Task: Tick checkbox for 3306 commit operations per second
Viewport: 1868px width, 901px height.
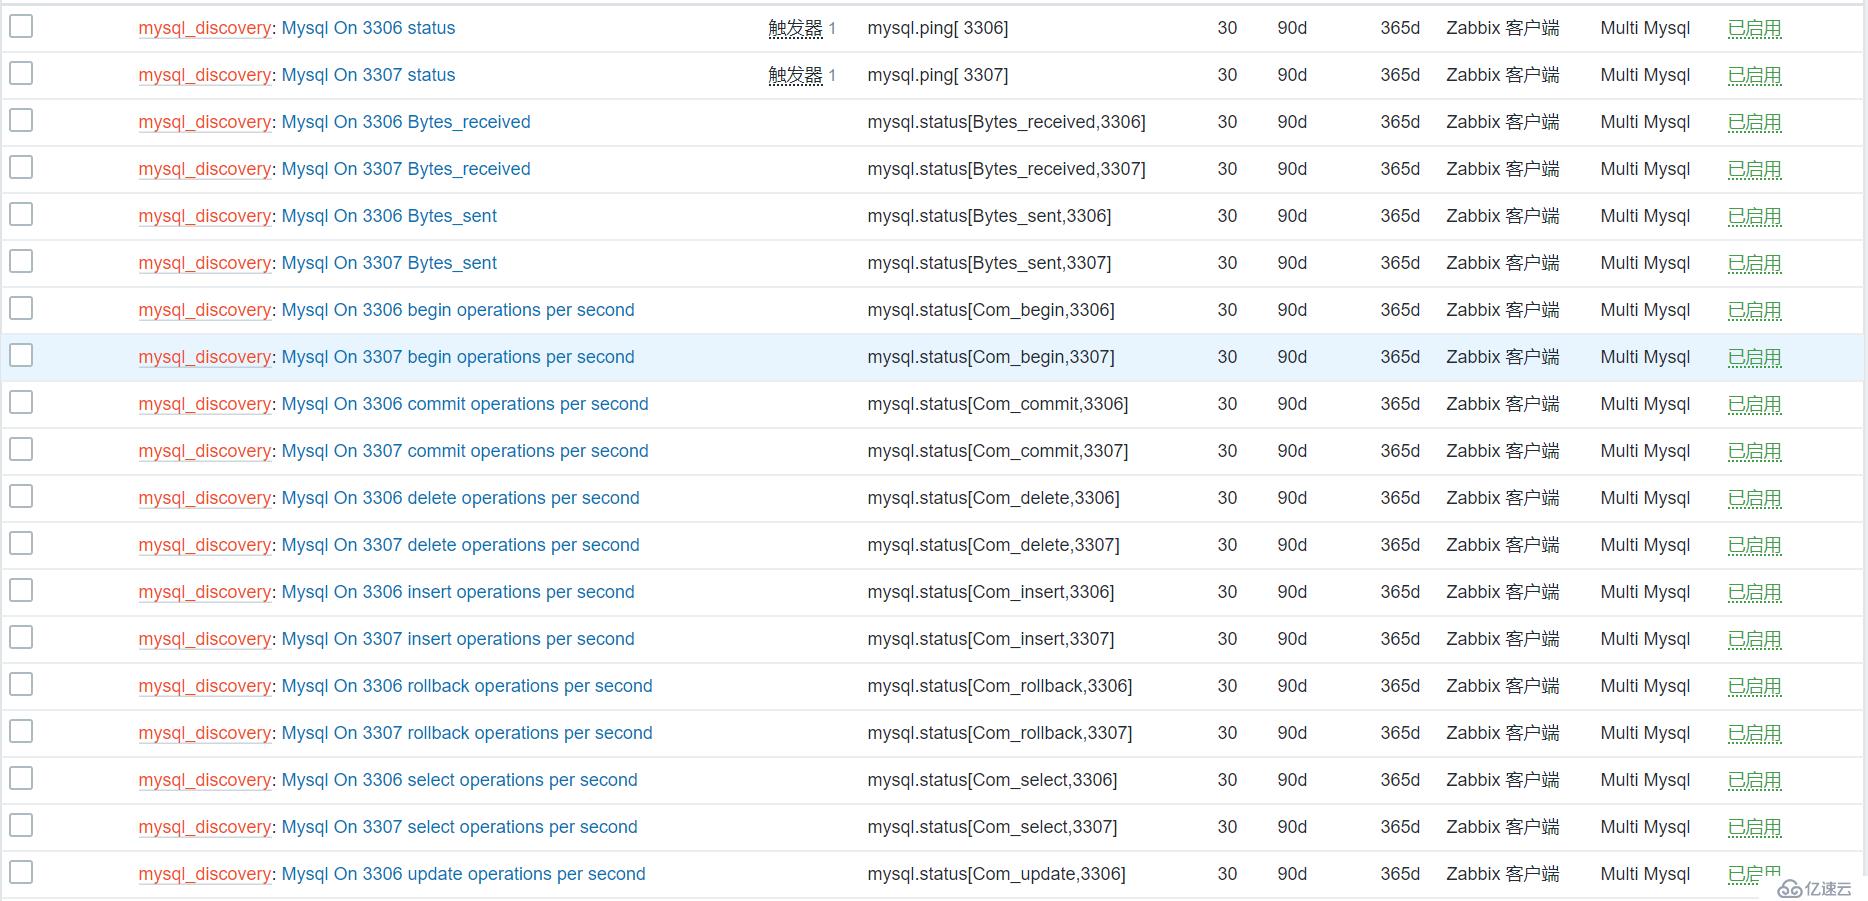Action: (x=21, y=402)
